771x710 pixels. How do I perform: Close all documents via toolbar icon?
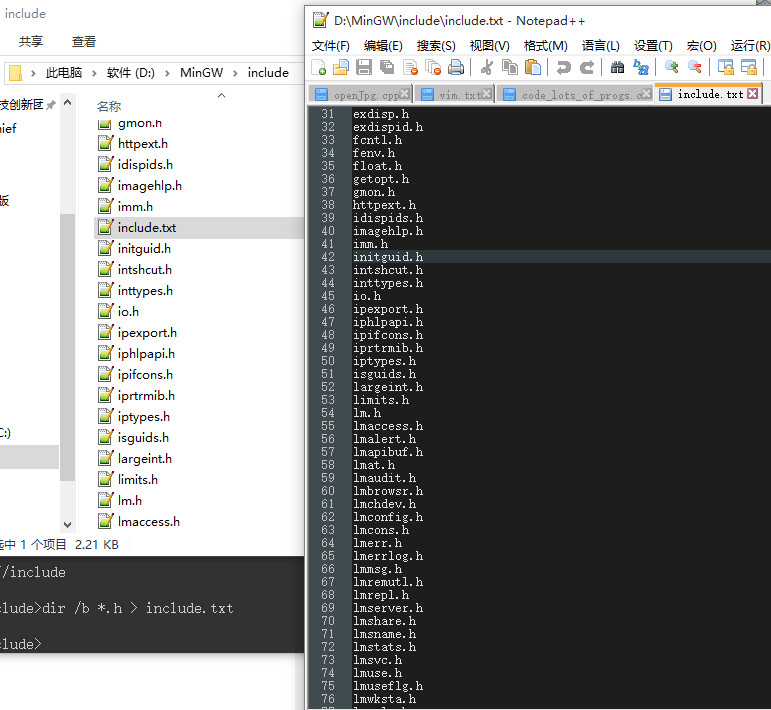pos(433,67)
